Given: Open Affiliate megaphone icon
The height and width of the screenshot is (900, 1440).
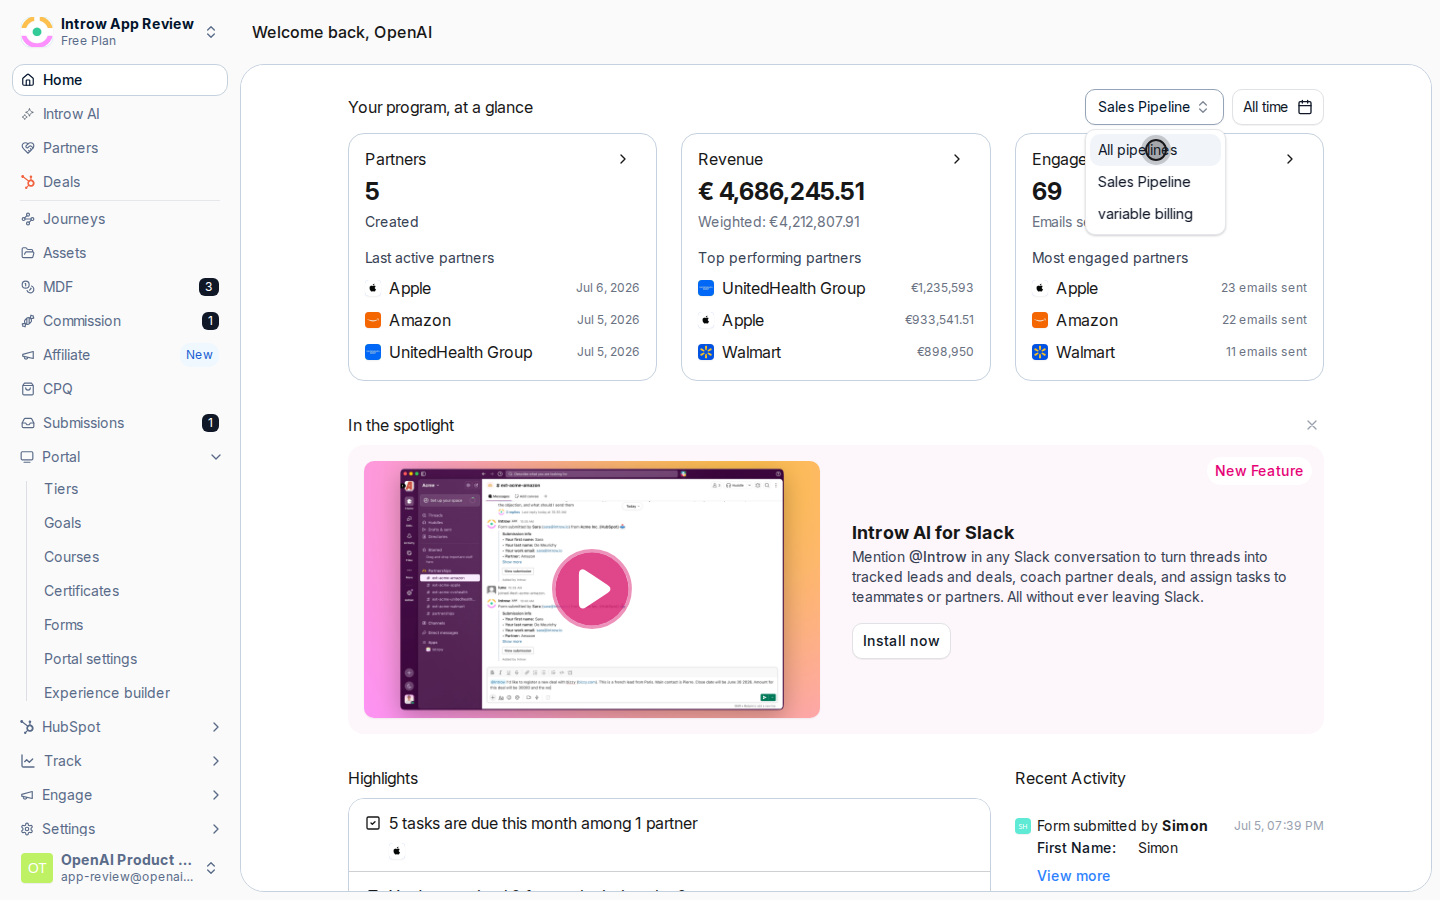Looking at the screenshot, I should click(x=28, y=355).
